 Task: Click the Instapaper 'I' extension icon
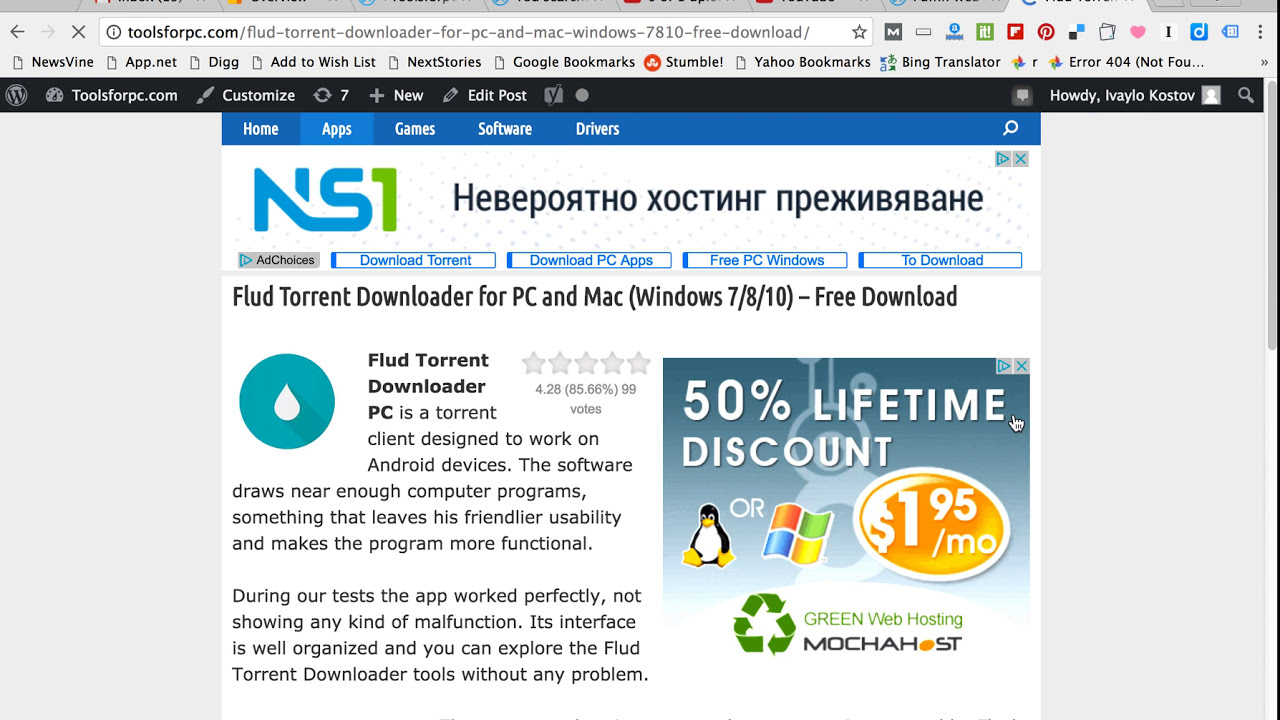point(1168,32)
